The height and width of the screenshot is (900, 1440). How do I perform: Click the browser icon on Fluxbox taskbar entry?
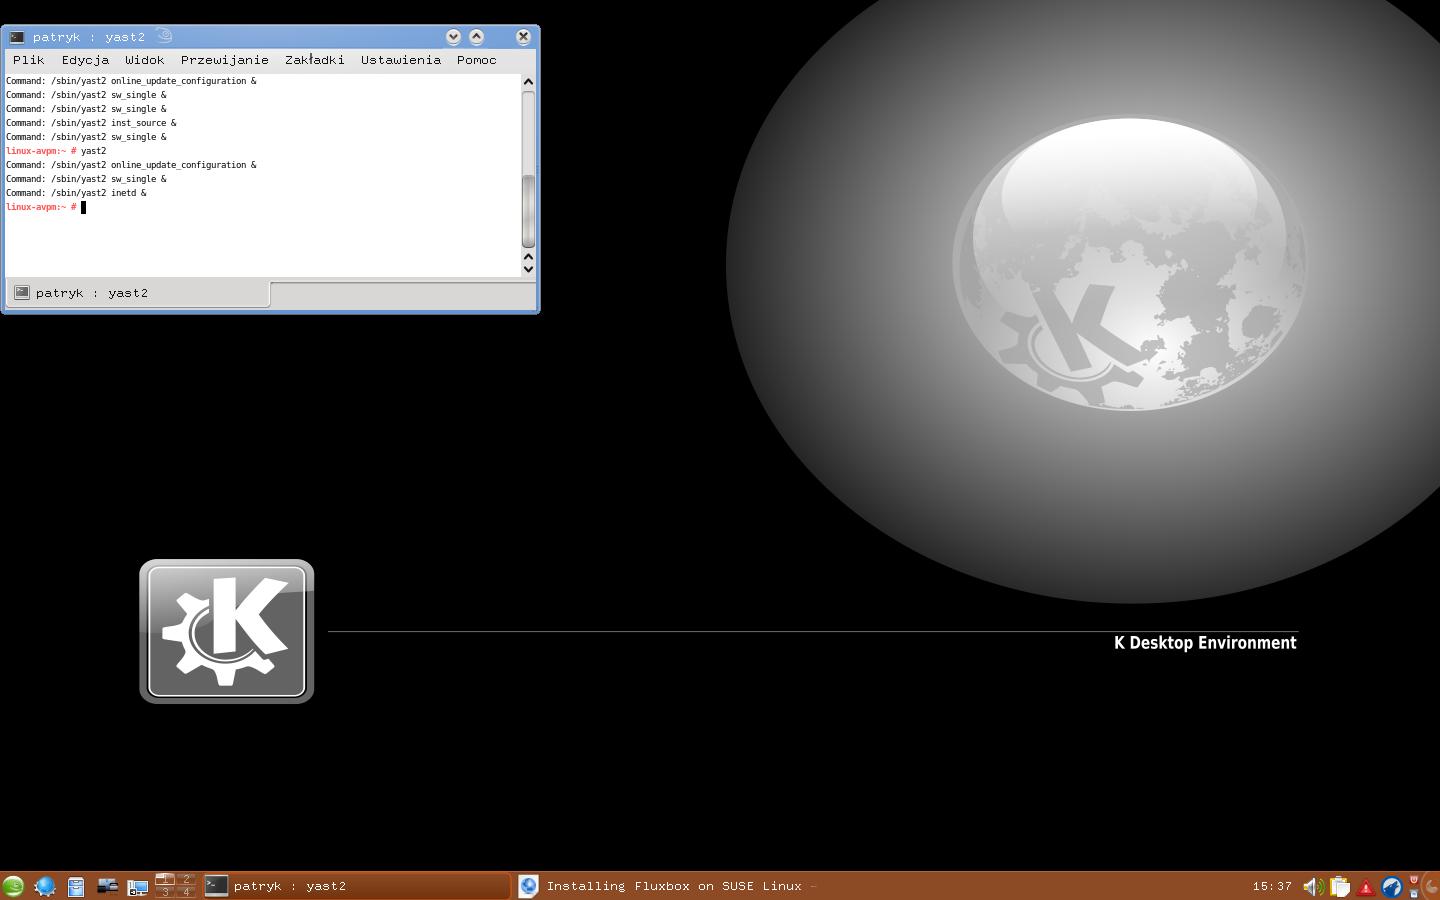point(529,886)
